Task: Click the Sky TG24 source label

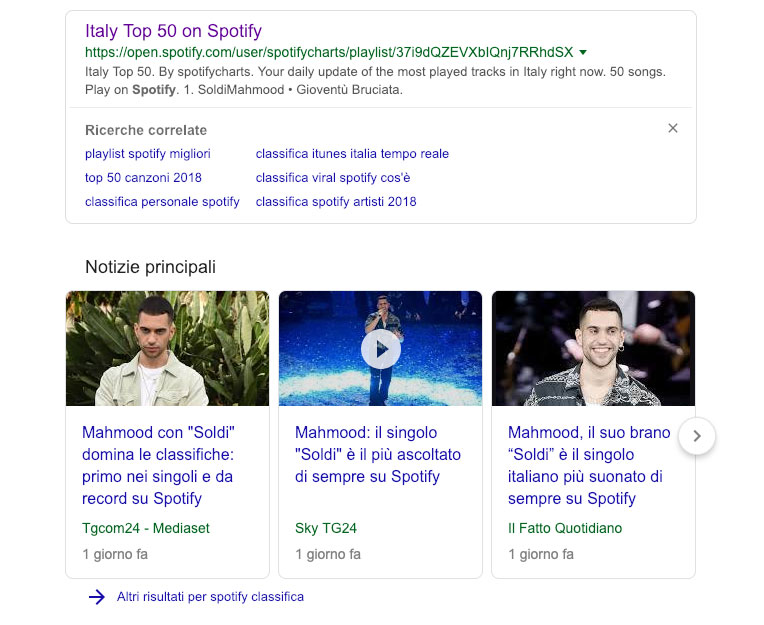Action: [x=326, y=528]
